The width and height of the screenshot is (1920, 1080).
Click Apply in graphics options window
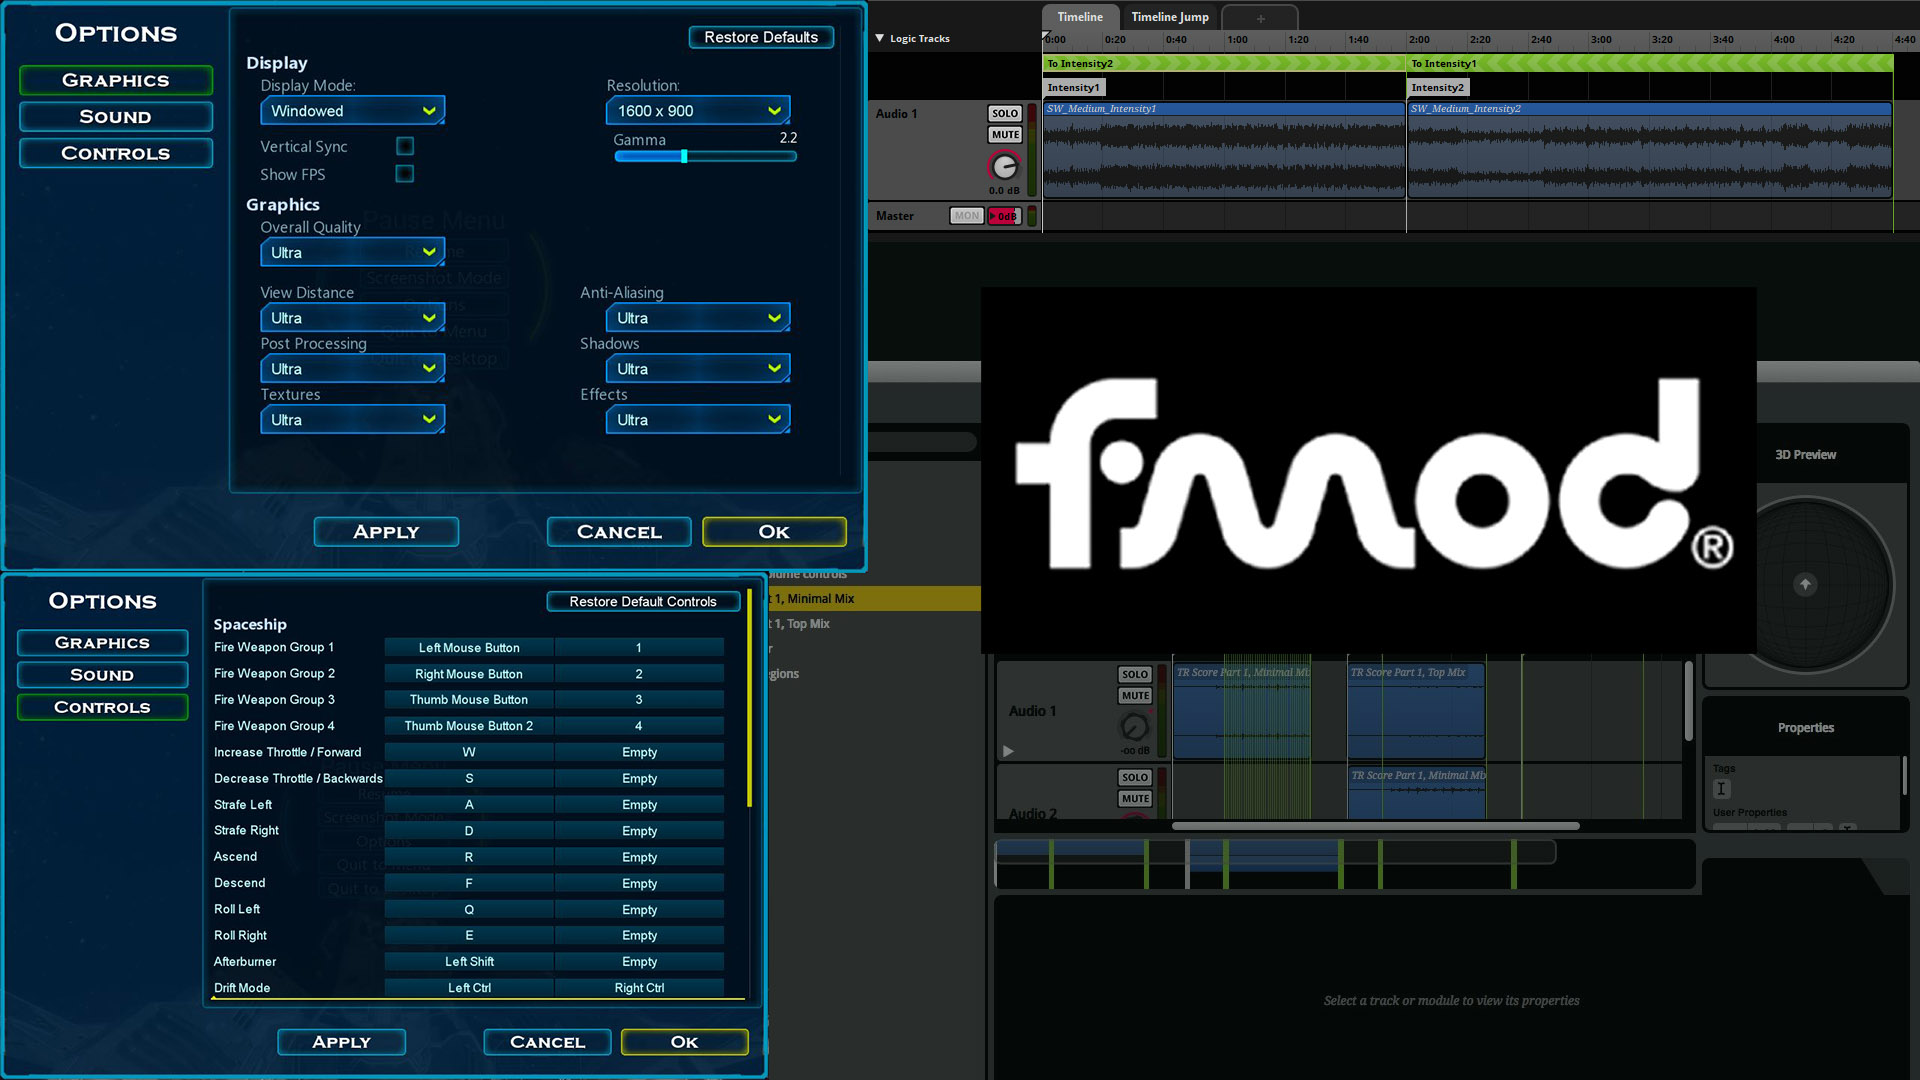click(386, 532)
